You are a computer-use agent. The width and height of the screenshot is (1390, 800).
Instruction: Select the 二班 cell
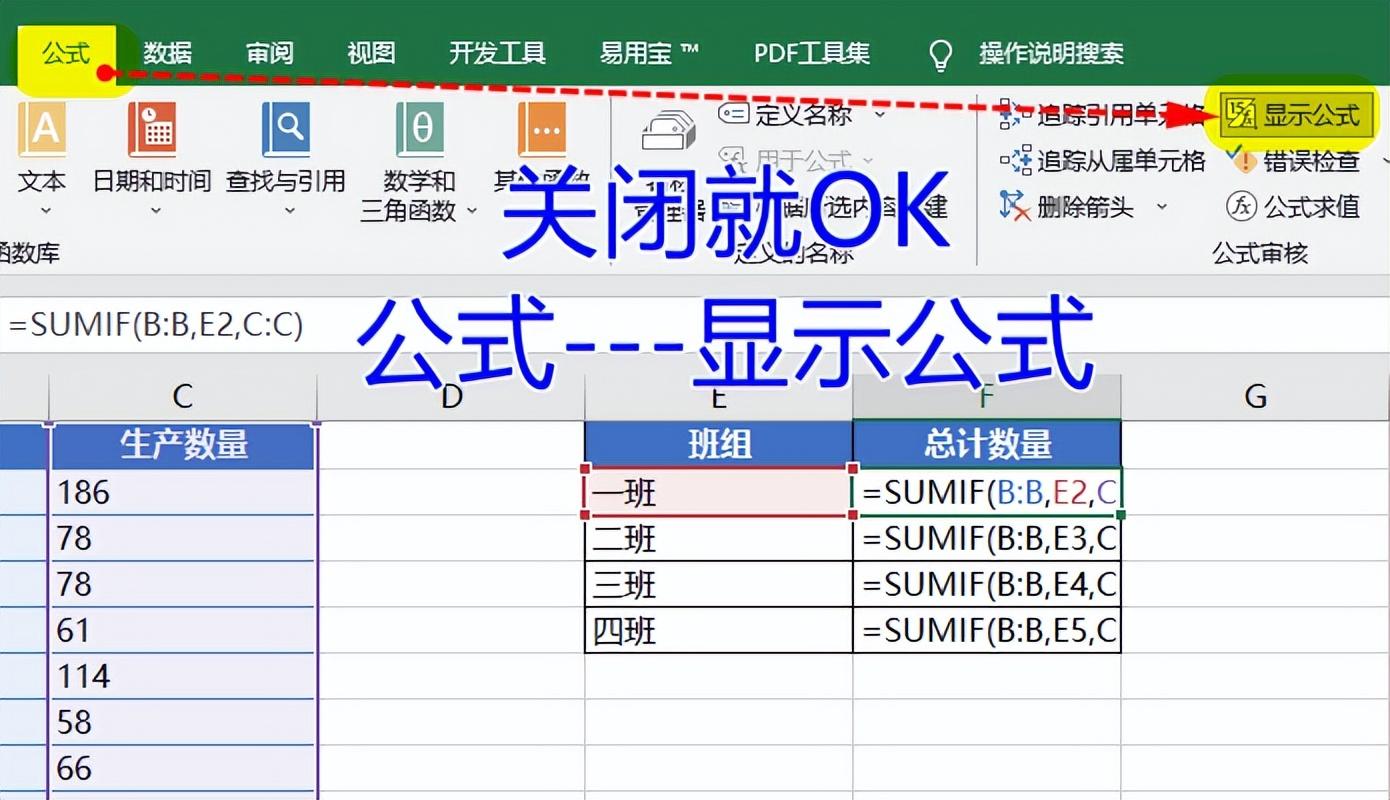click(719, 538)
